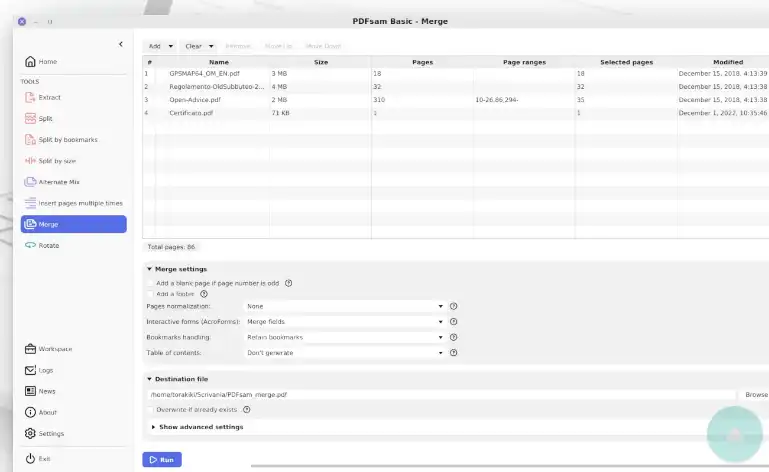Open the Rotate tool

coord(74,245)
